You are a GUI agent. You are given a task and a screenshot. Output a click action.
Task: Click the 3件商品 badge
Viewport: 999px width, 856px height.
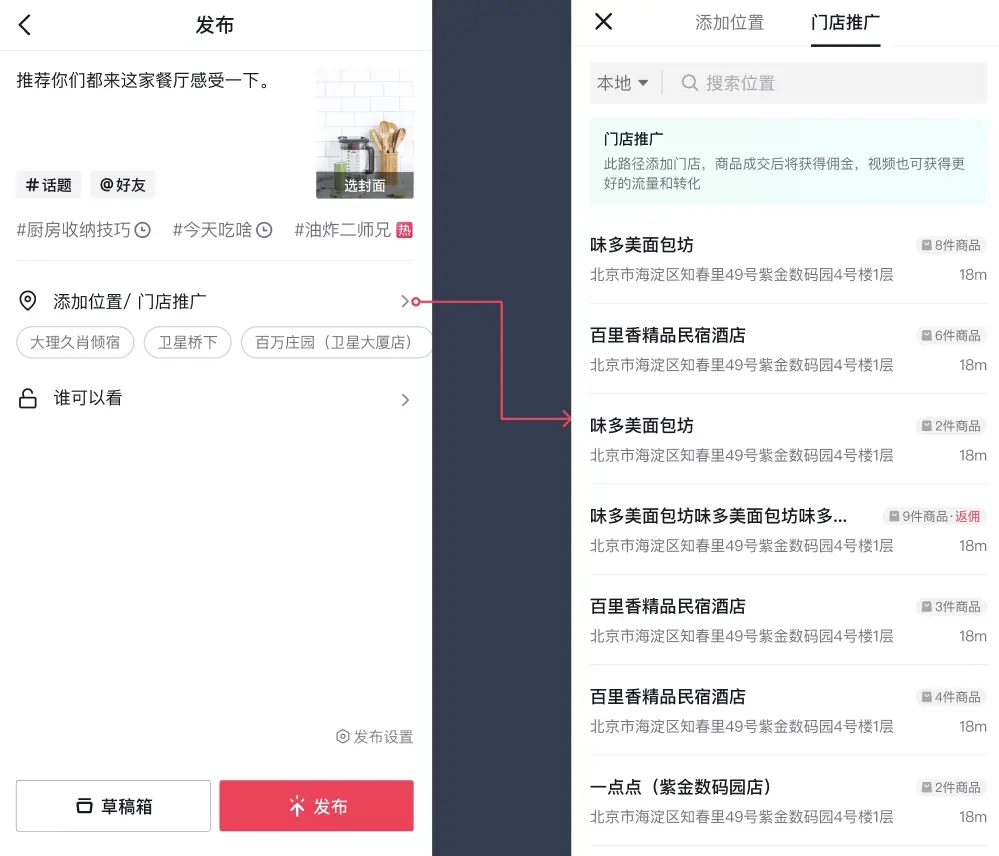pos(951,607)
